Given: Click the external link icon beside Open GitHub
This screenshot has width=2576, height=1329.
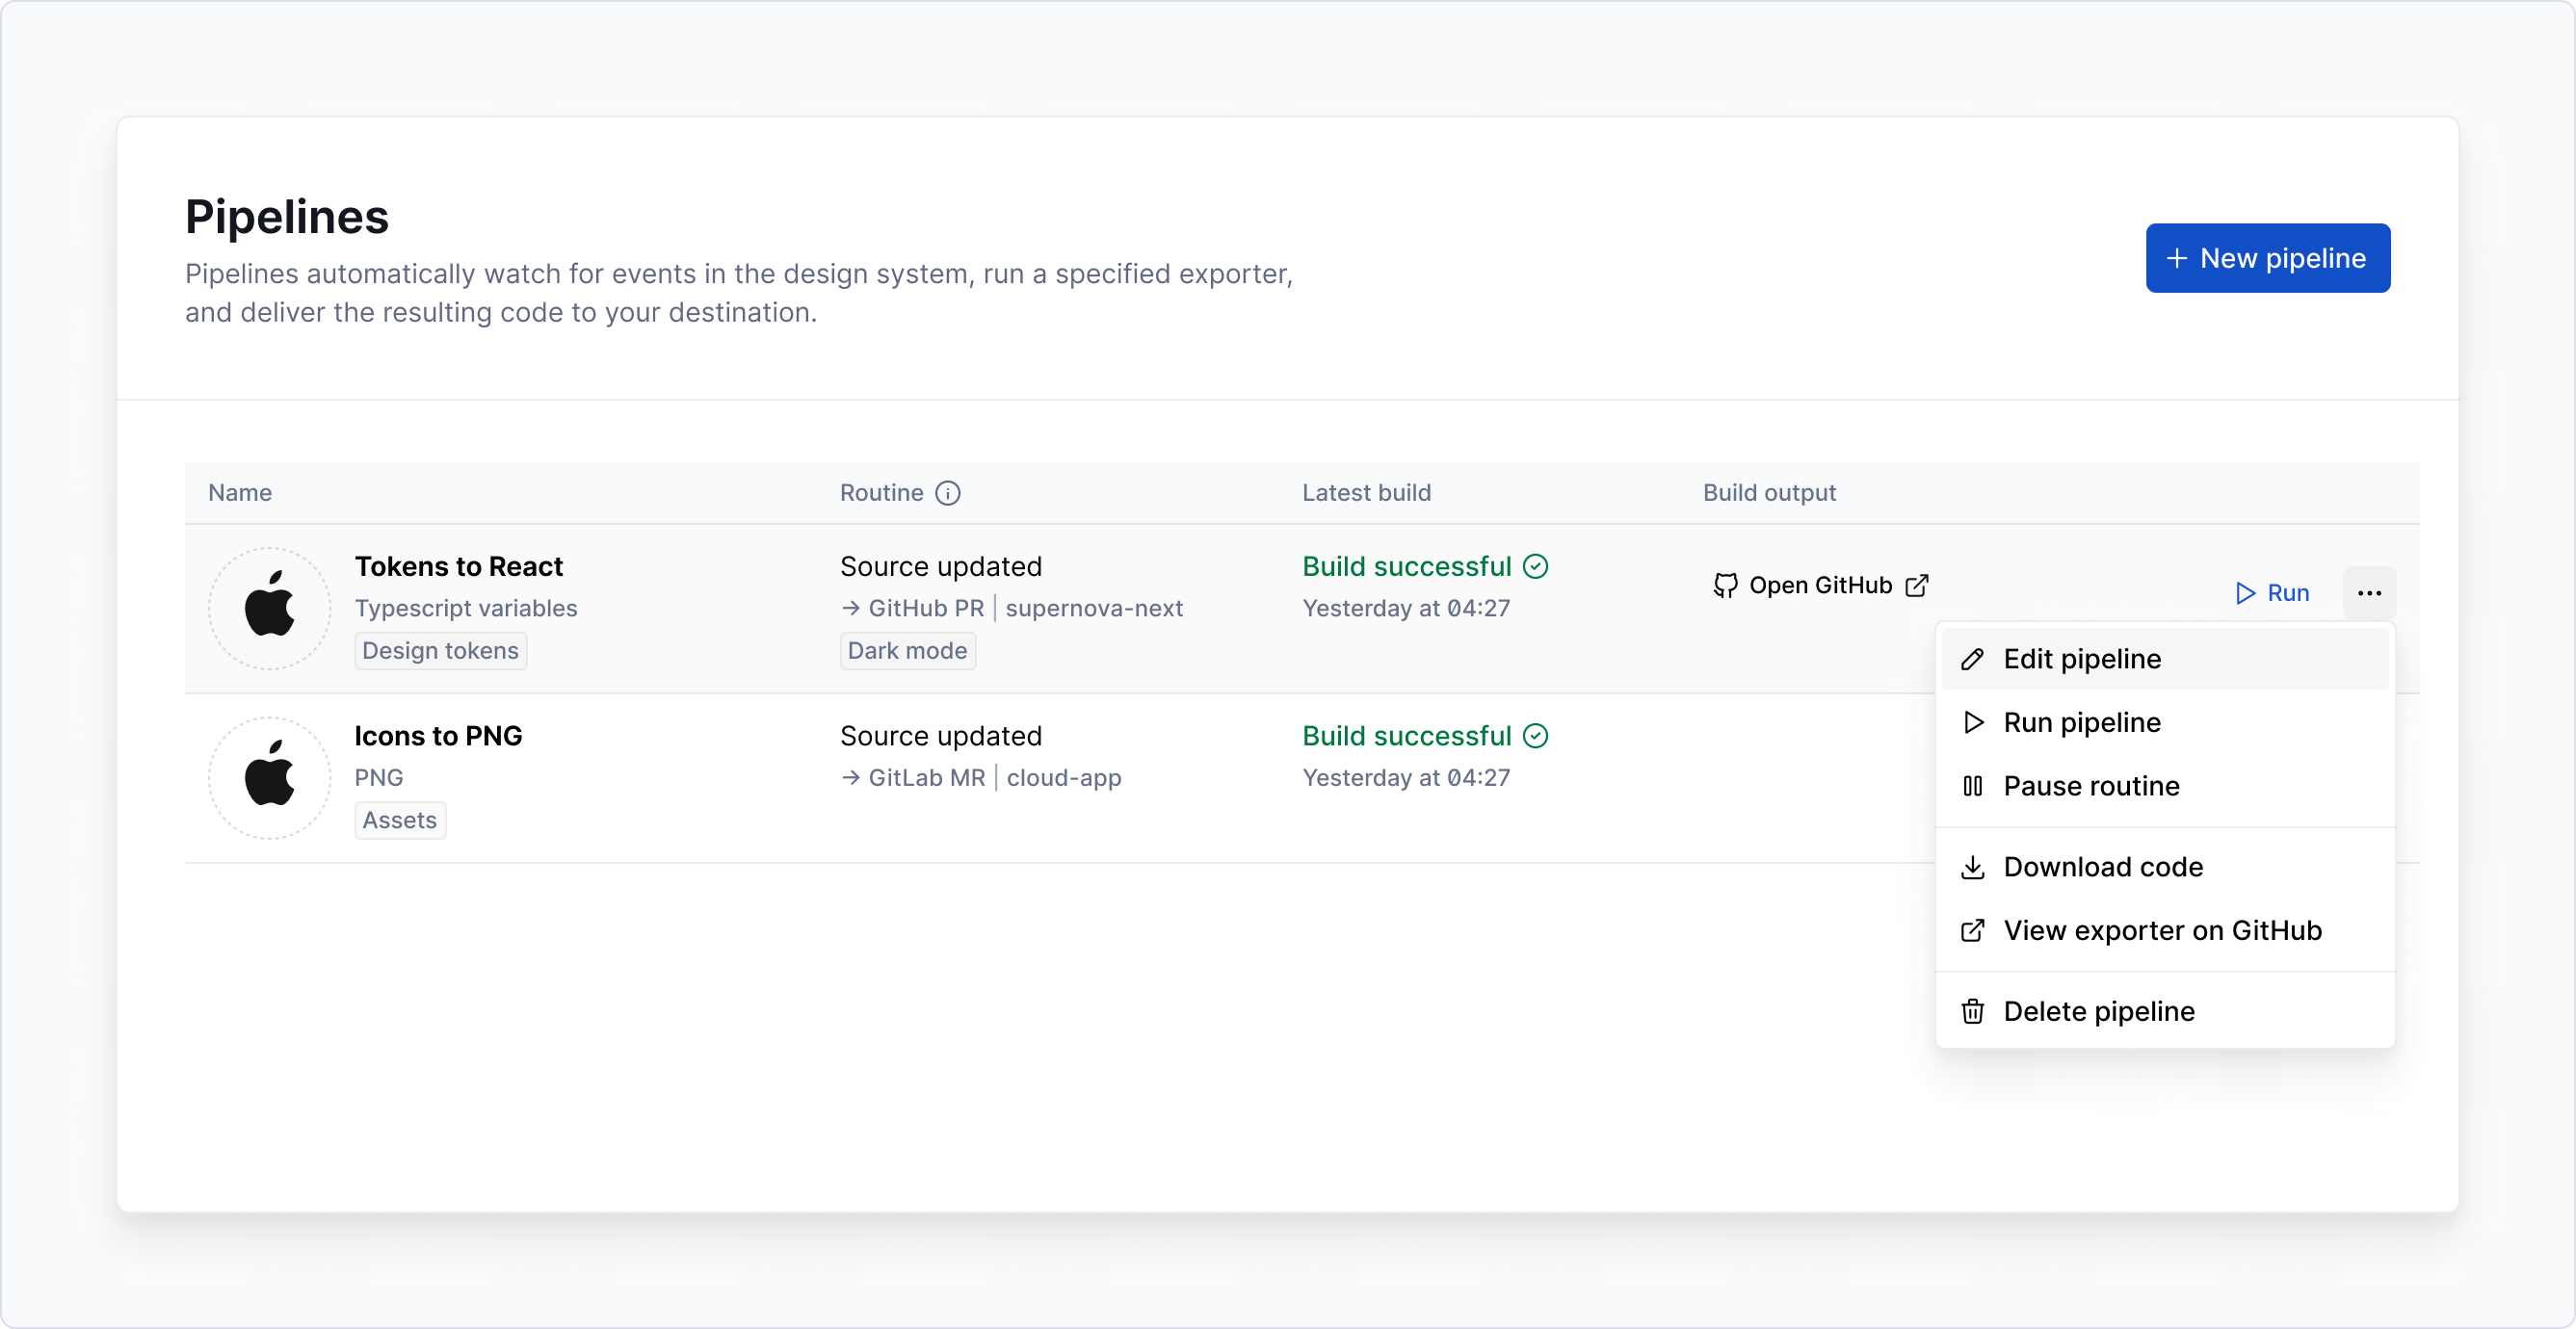Looking at the screenshot, I should tap(1918, 585).
